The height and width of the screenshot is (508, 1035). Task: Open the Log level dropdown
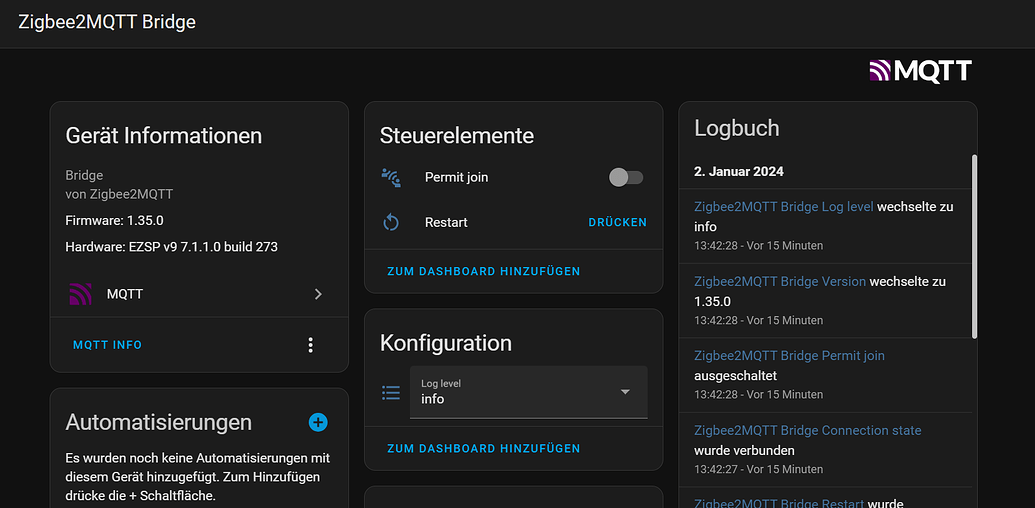point(529,392)
